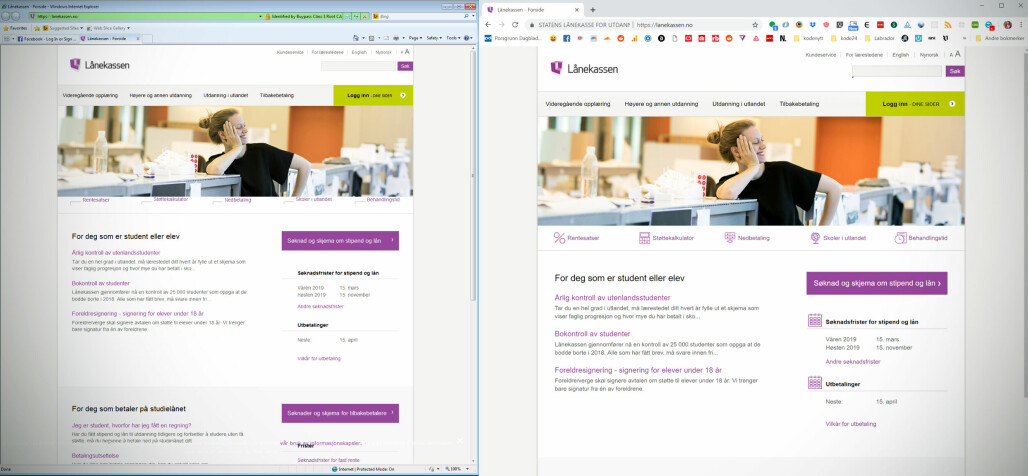
Task: Open the Page menu in Internet Explorer
Action: pos(414,38)
